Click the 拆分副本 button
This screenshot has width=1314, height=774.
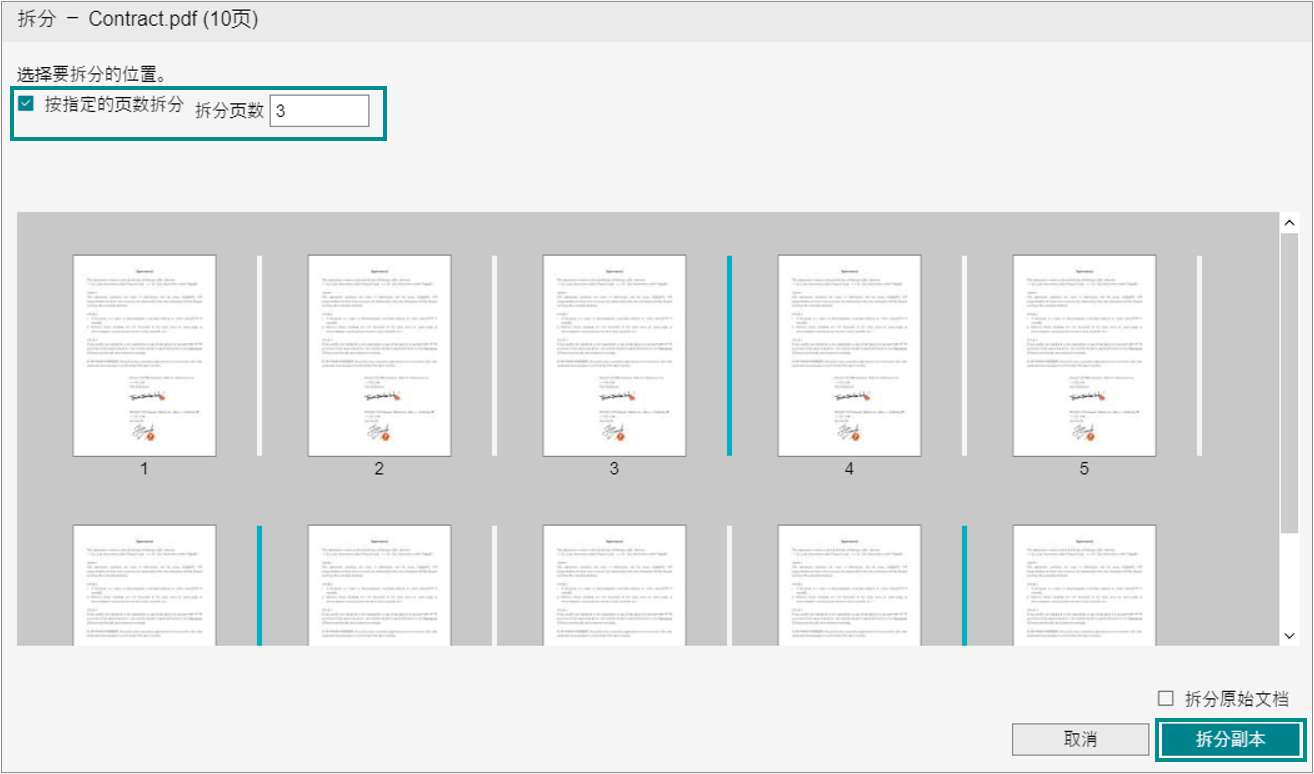point(1230,740)
